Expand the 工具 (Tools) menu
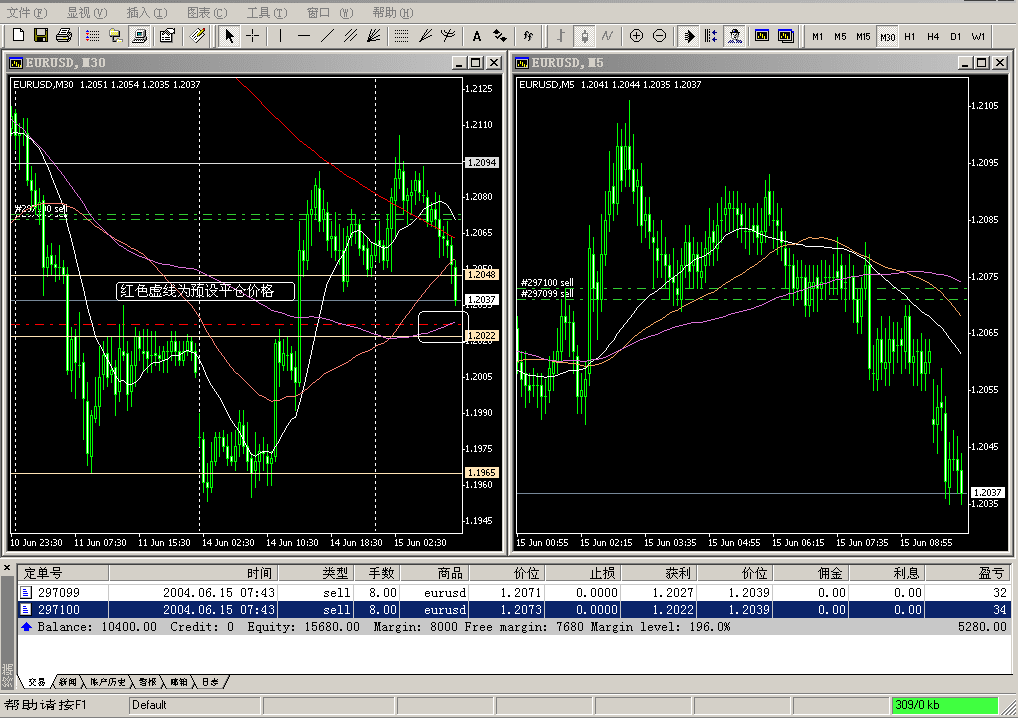1018x718 pixels. coord(265,12)
